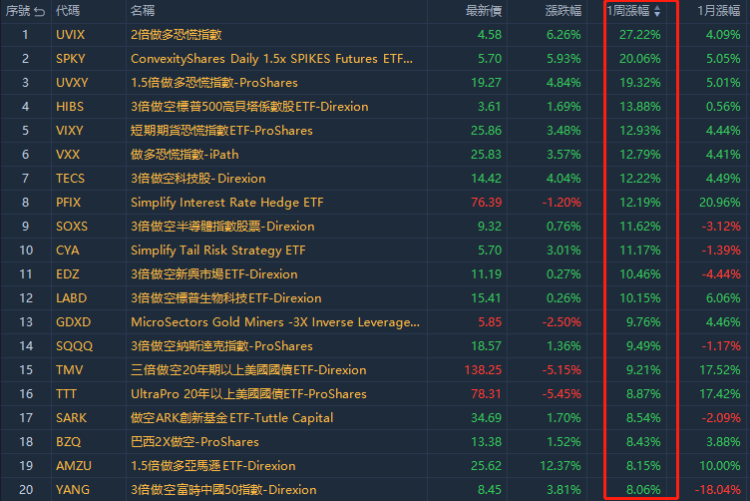Open 巴西2X做空-ProShares name
This screenshot has width=750, height=501.
pos(195,442)
